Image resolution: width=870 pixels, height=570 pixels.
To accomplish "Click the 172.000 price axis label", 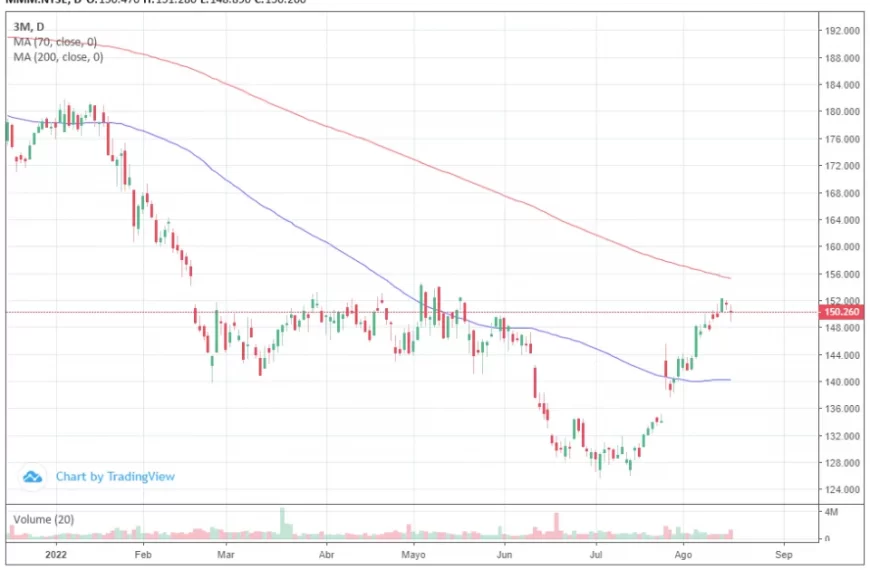I will (x=842, y=166).
